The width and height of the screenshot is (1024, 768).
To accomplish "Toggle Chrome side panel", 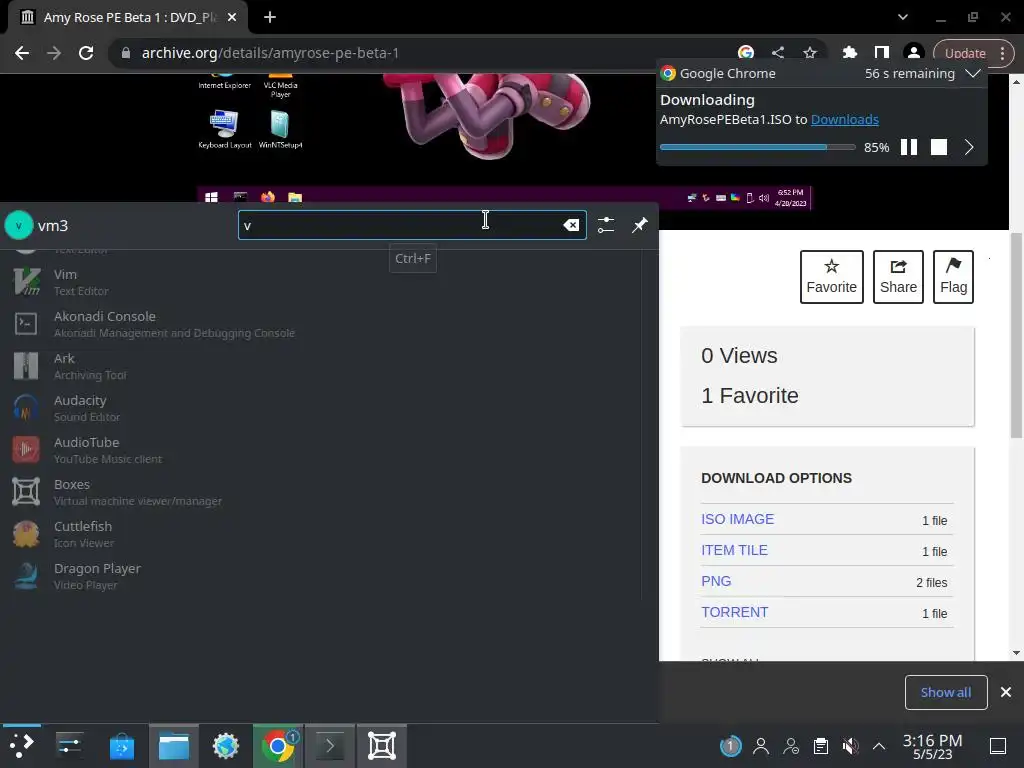I will (882, 53).
